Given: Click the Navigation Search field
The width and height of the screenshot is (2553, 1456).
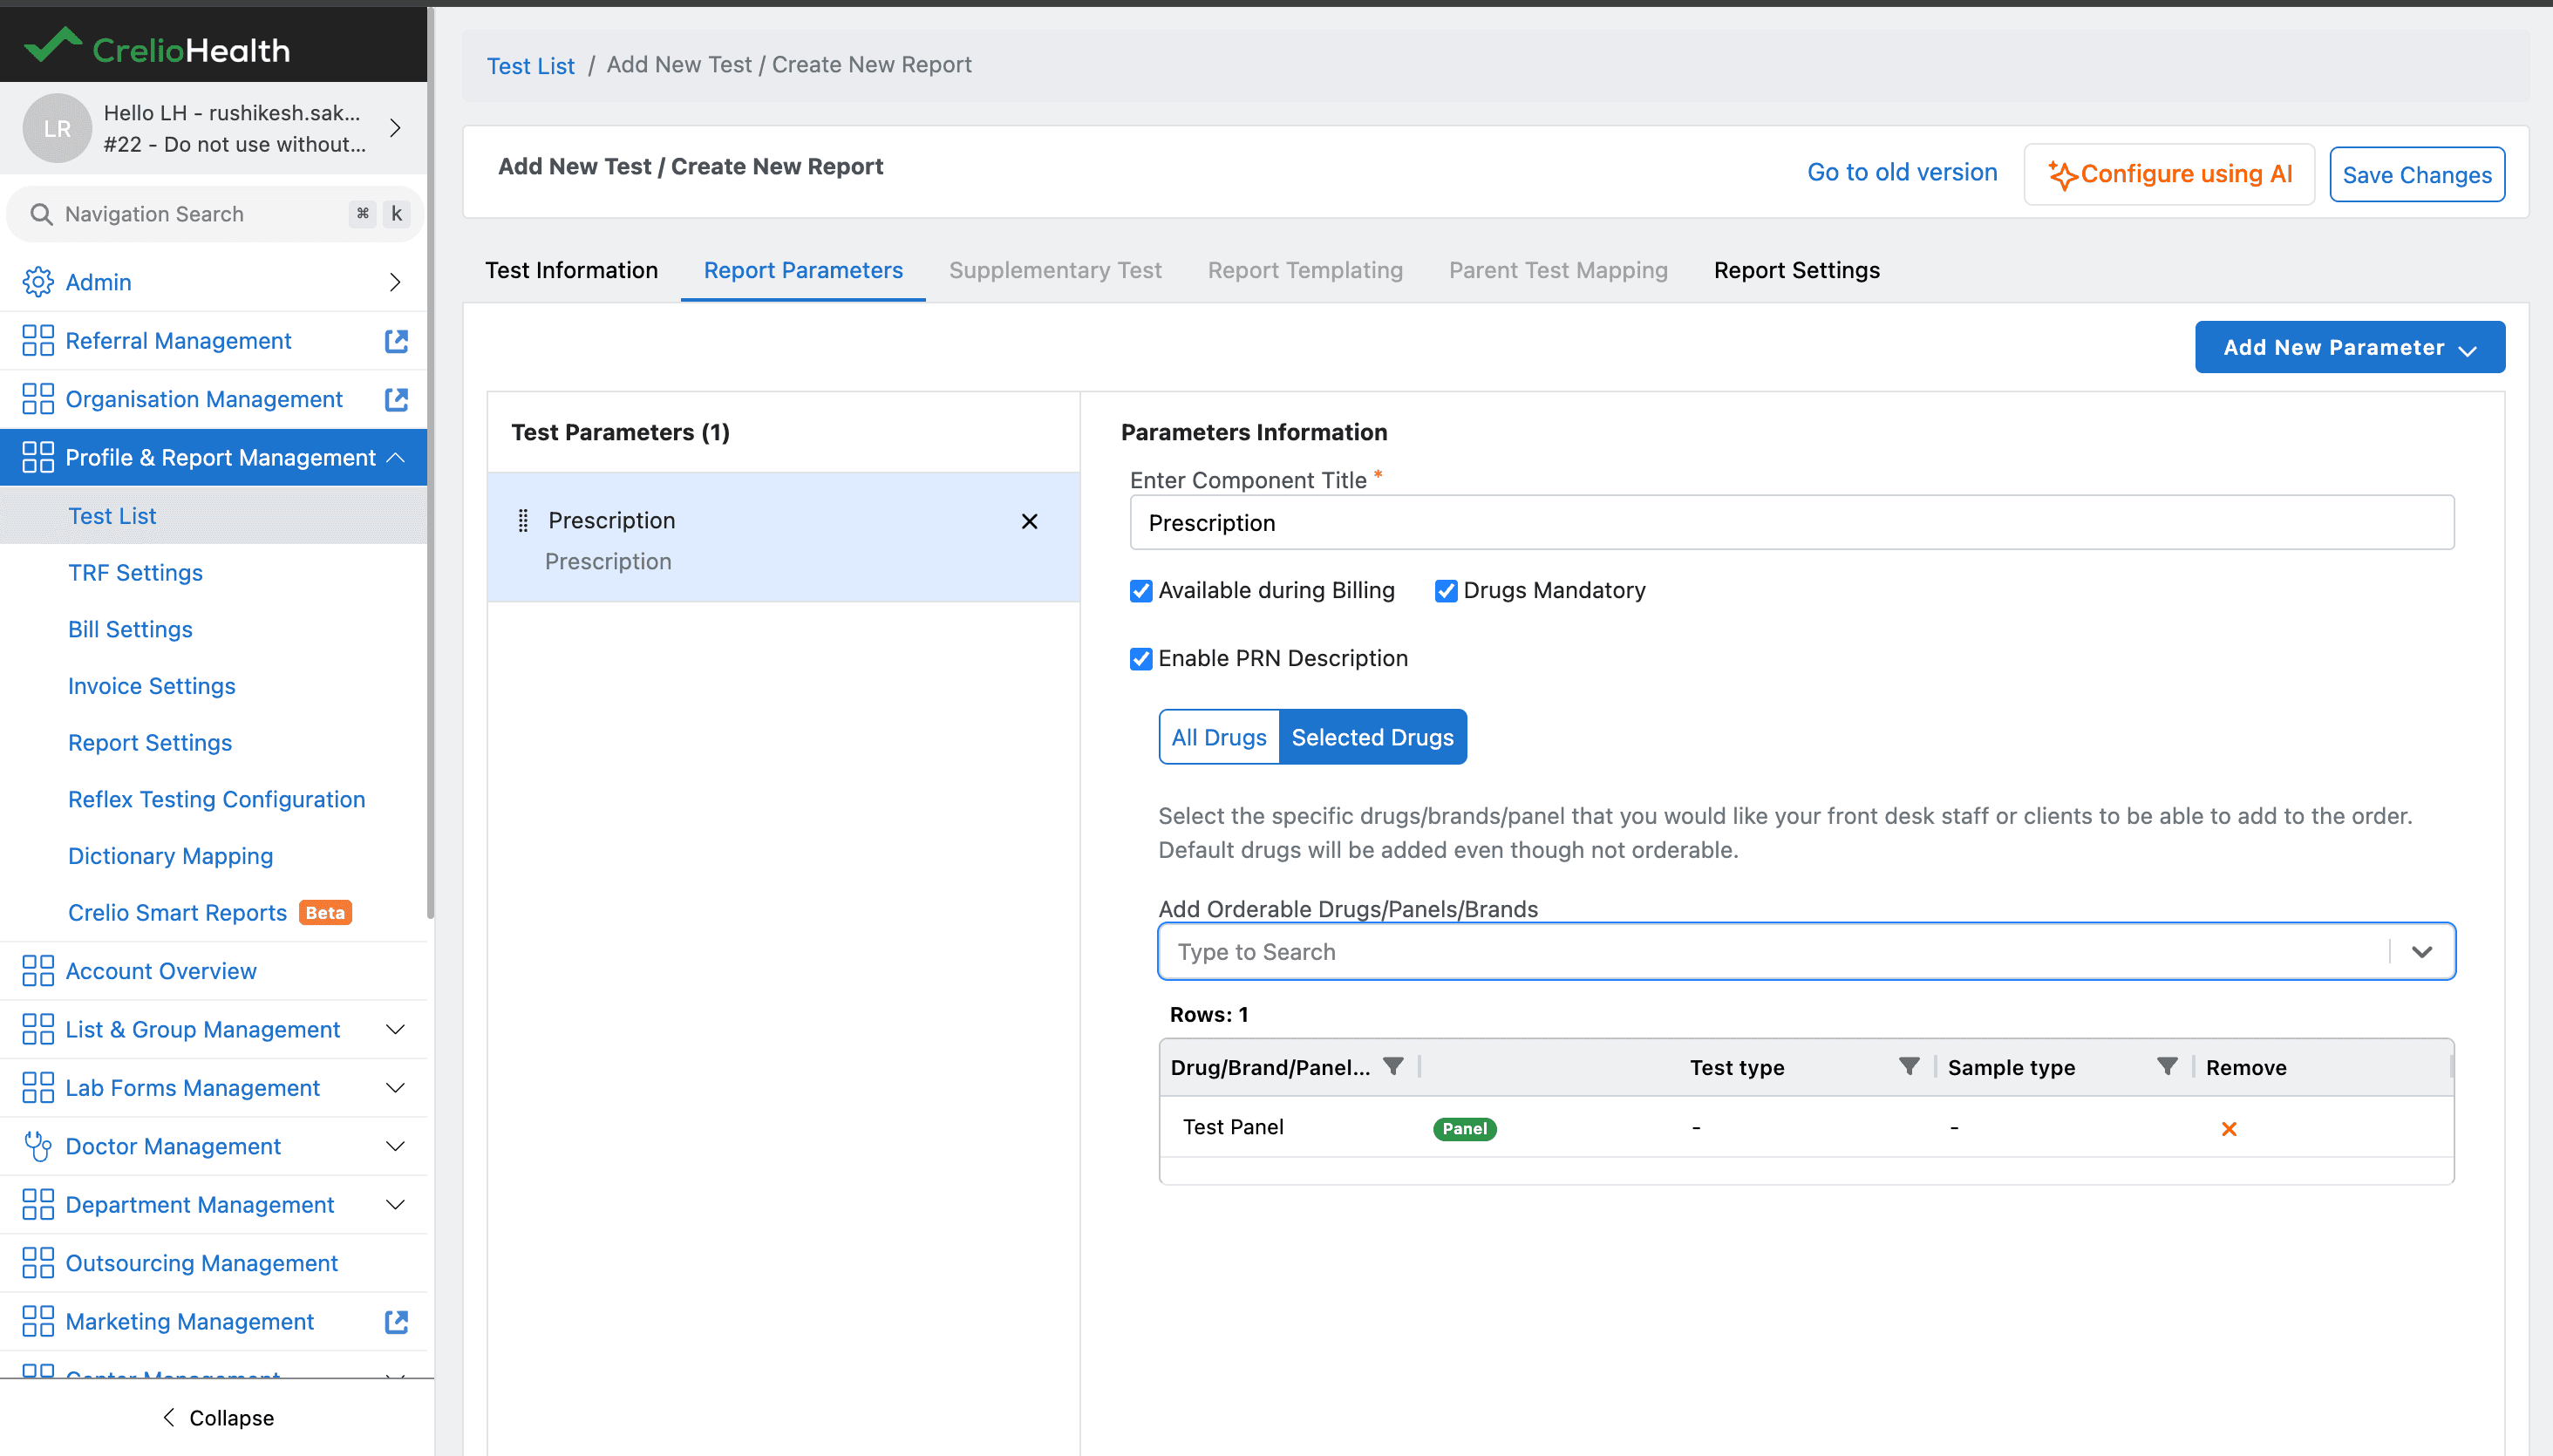Looking at the screenshot, I should 215,214.
